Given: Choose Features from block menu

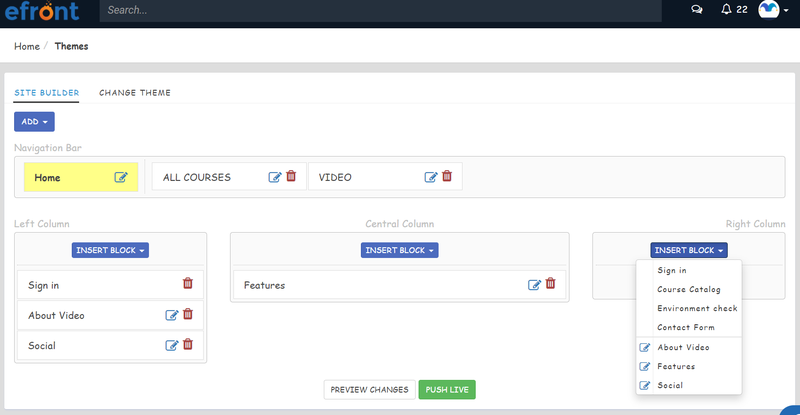Looking at the screenshot, I should tap(676, 367).
